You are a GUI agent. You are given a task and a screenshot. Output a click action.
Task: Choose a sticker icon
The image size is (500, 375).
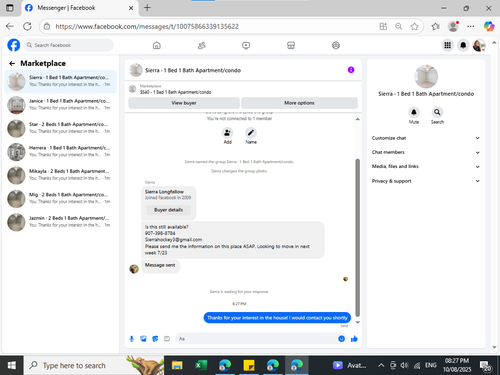tap(155, 339)
